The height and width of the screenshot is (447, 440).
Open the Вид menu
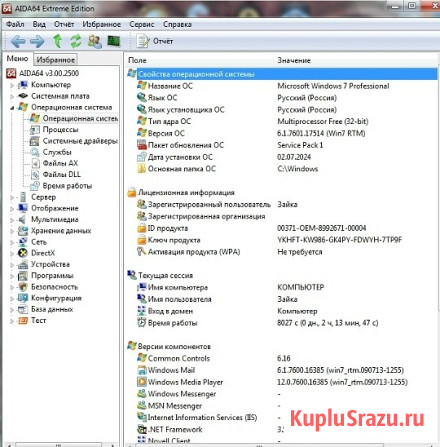pos(39,24)
